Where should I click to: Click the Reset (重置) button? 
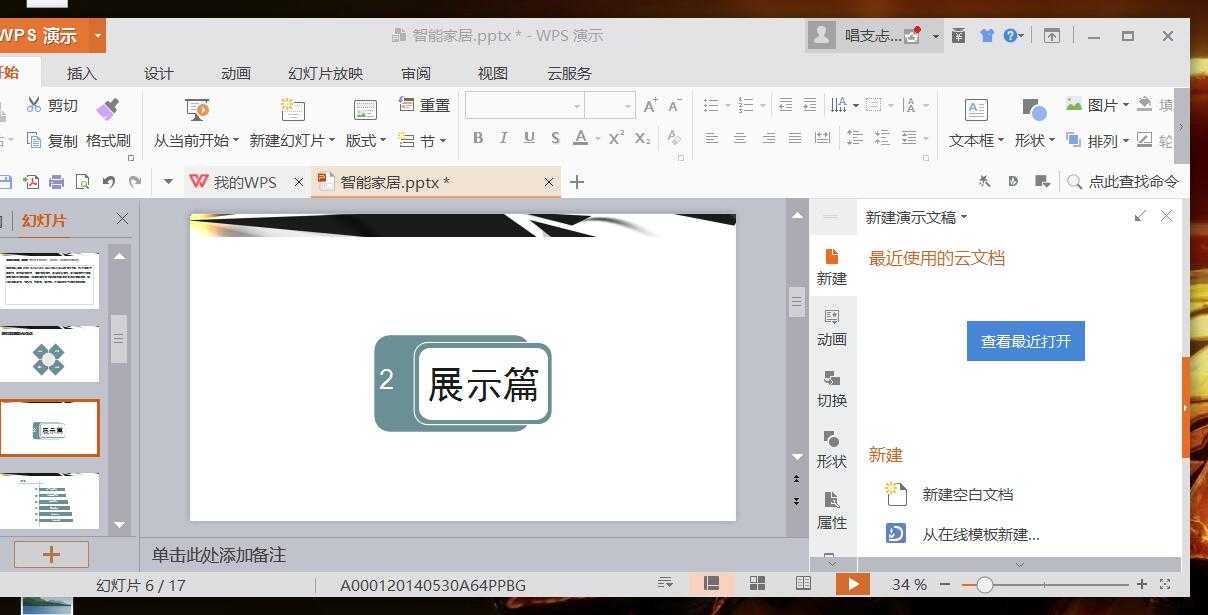point(424,105)
